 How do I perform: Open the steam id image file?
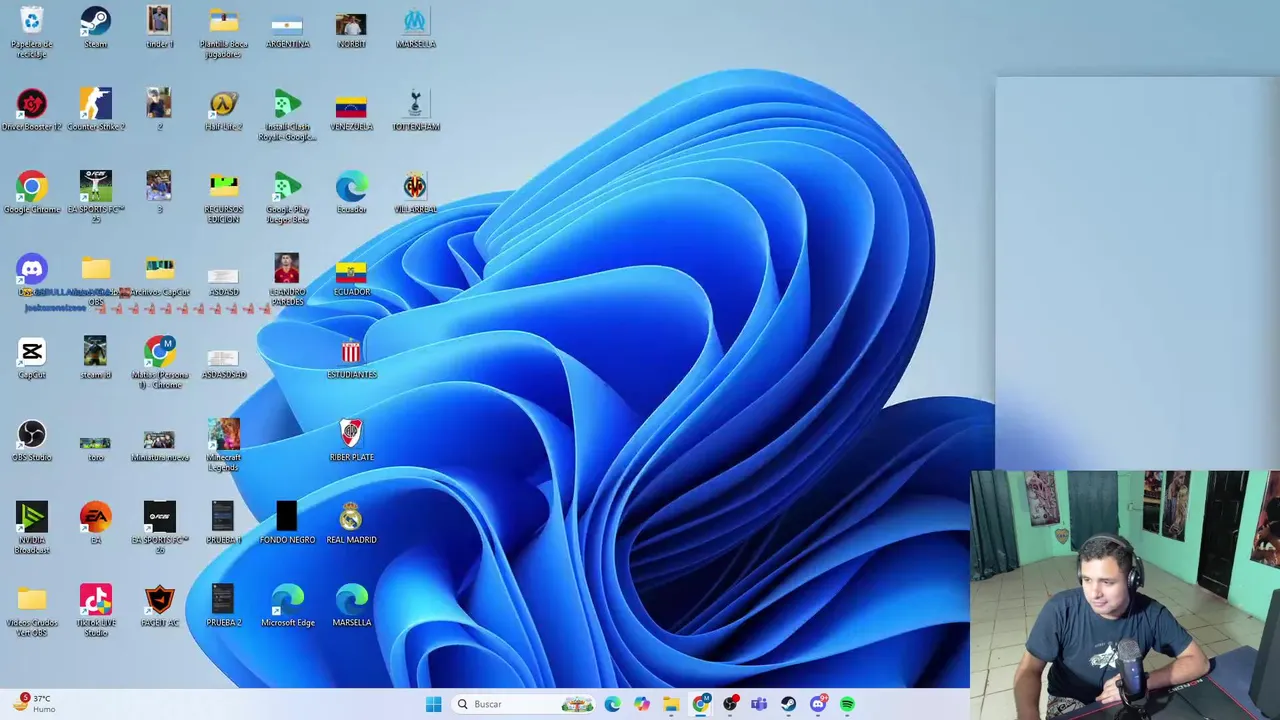pyautogui.click(x=96, y=358)
